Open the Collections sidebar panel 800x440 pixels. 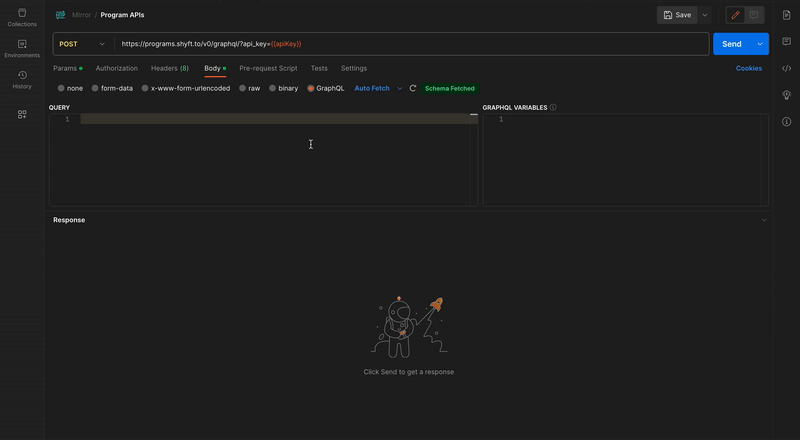22,17
